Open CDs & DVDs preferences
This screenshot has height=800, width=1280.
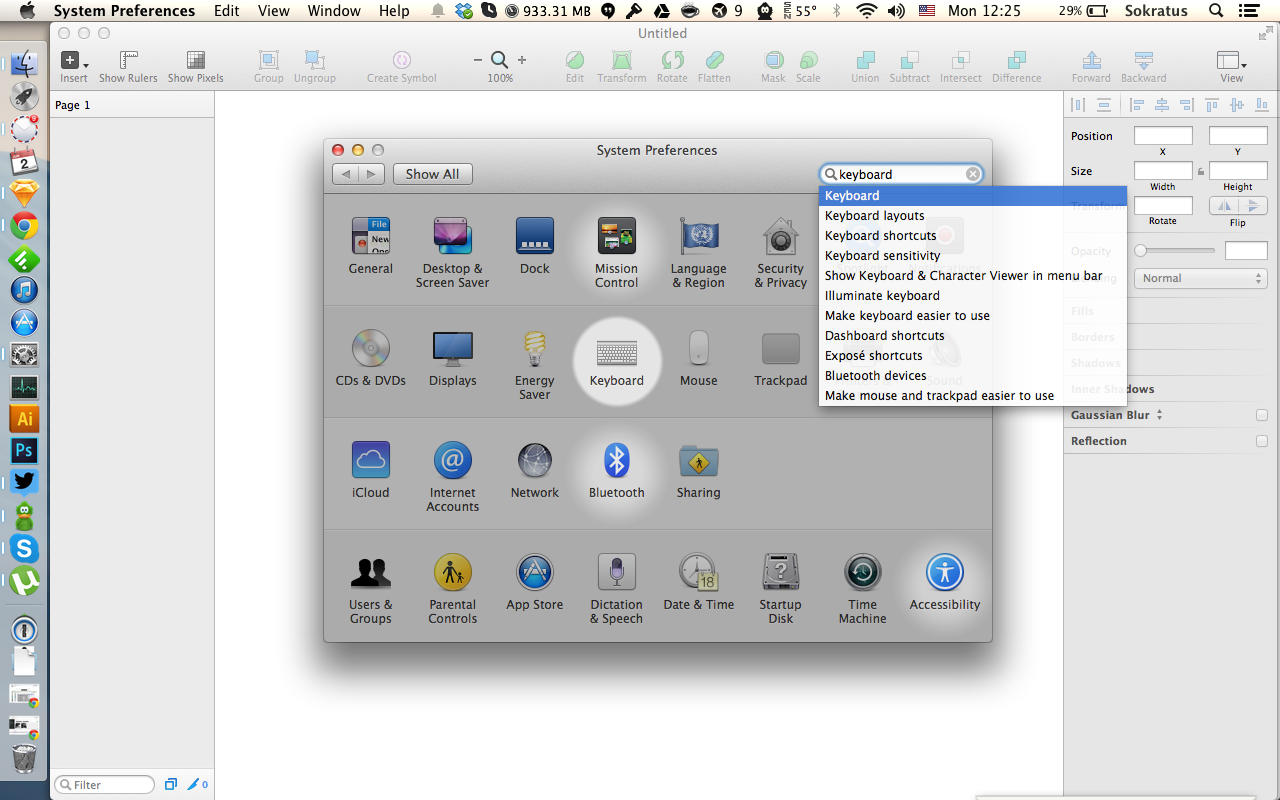(370, 358)
